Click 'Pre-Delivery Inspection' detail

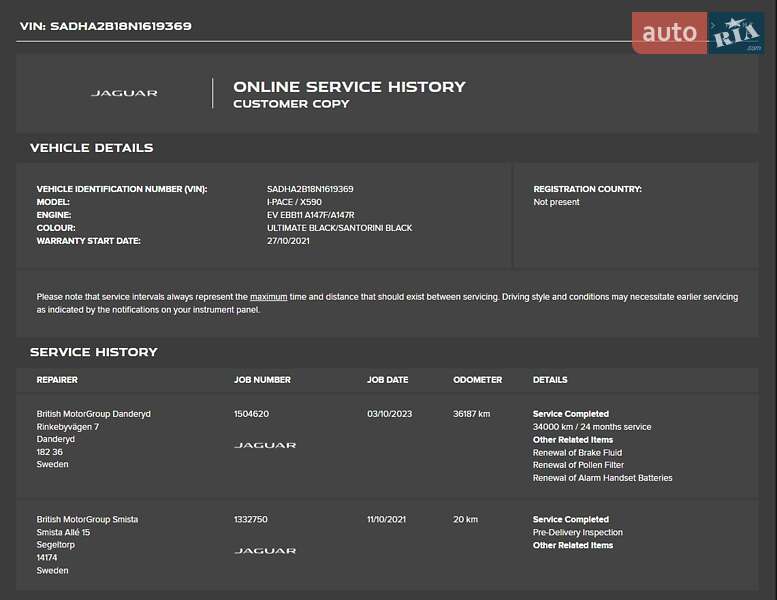coord(578,532)
